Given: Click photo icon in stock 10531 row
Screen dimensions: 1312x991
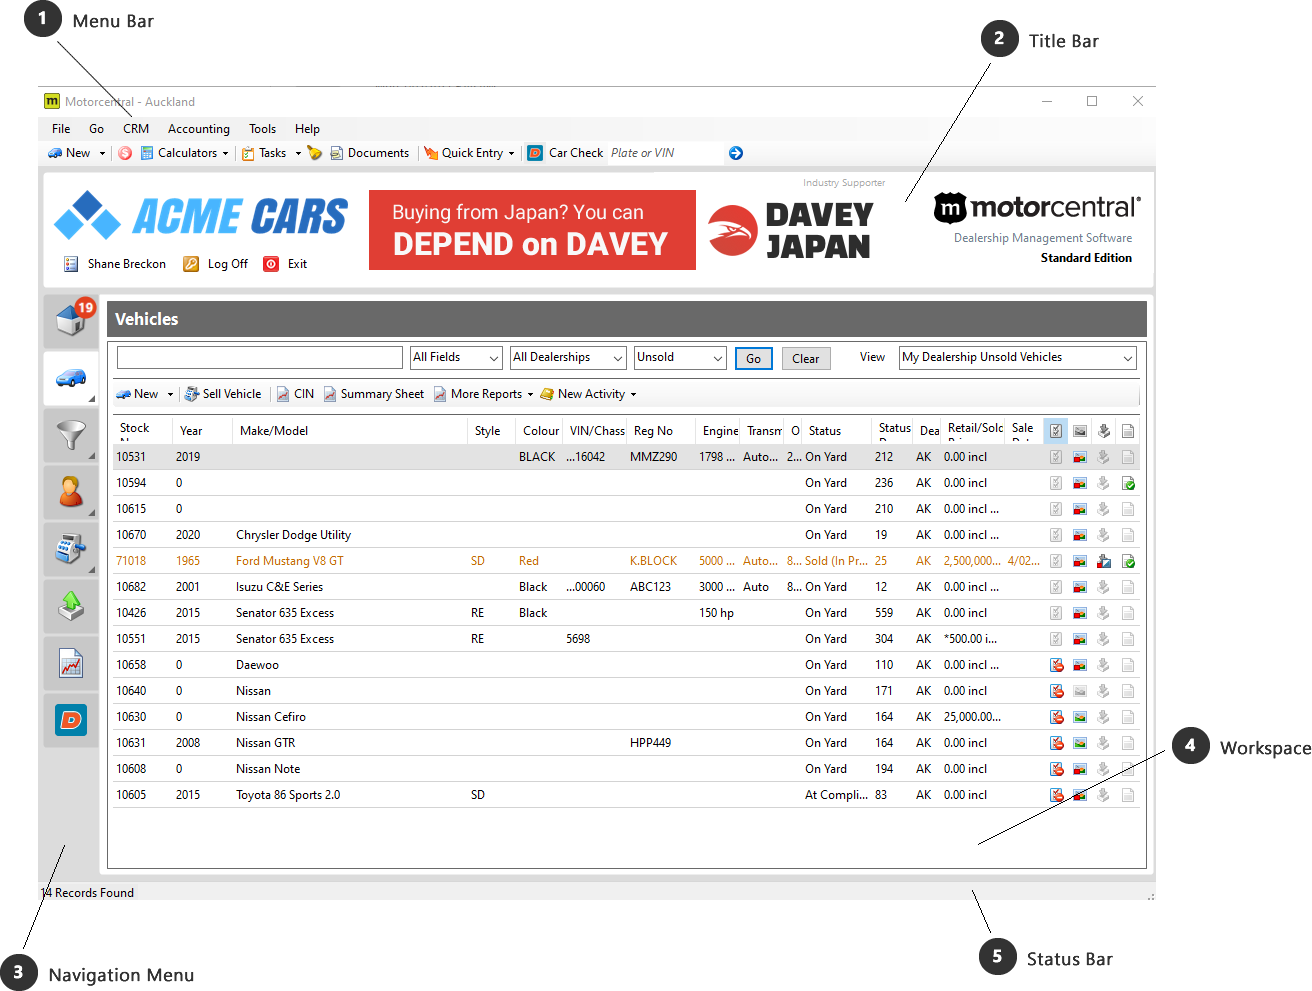Looking at the screenshot, I should coord(1080,457).
